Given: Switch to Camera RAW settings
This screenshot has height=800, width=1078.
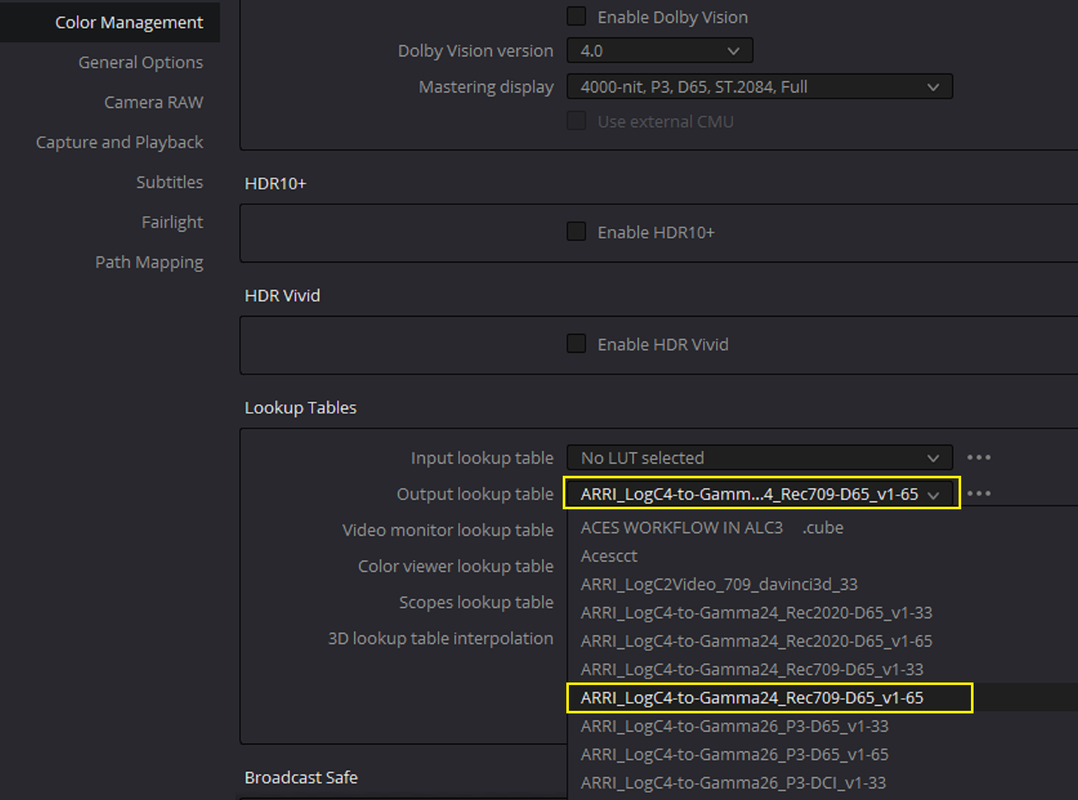Looking at the screenshot, I should [153, 102].
